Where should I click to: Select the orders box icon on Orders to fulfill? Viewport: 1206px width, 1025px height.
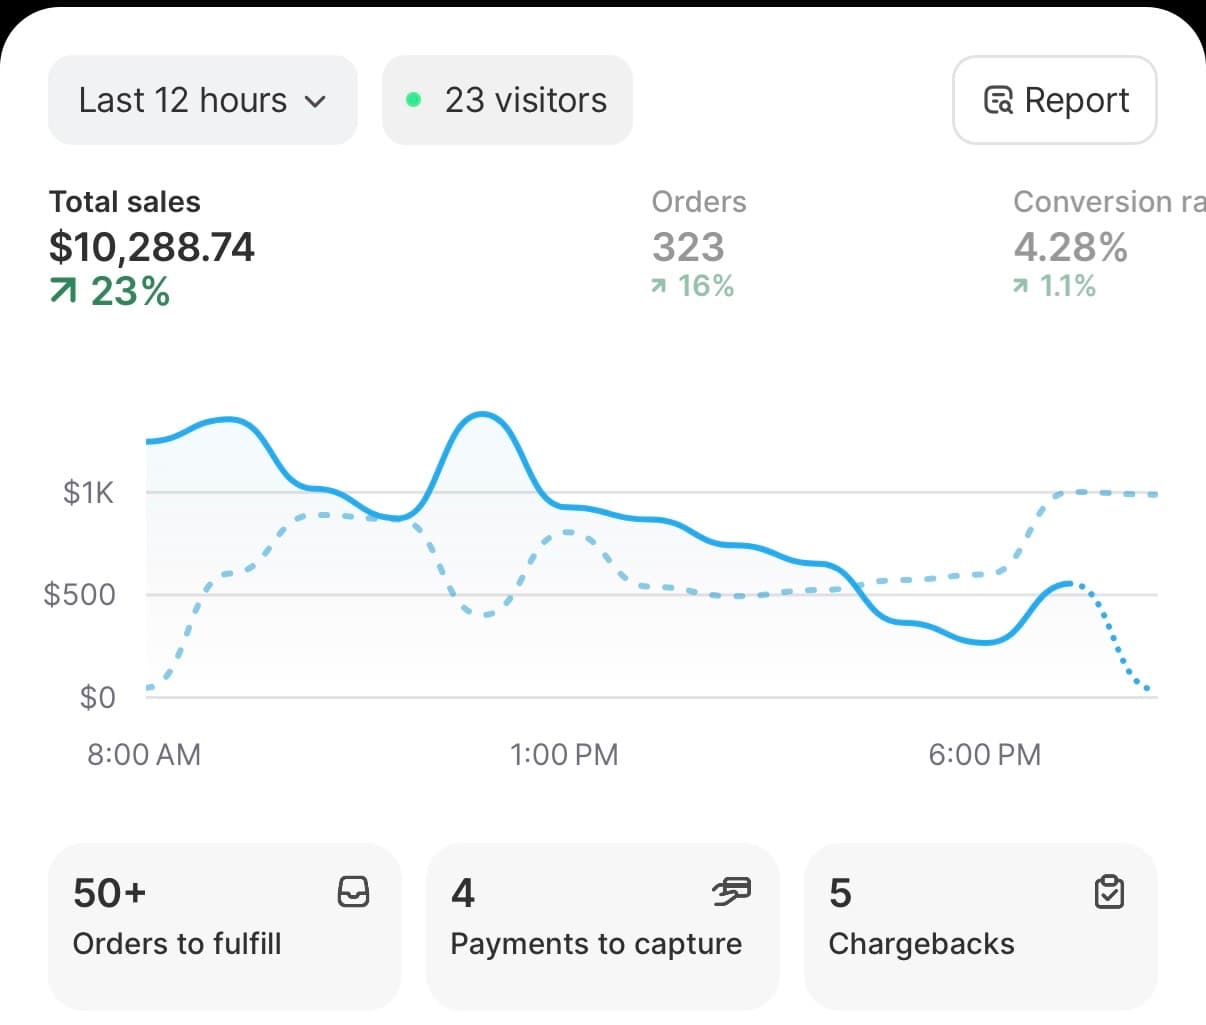[356, 892]
